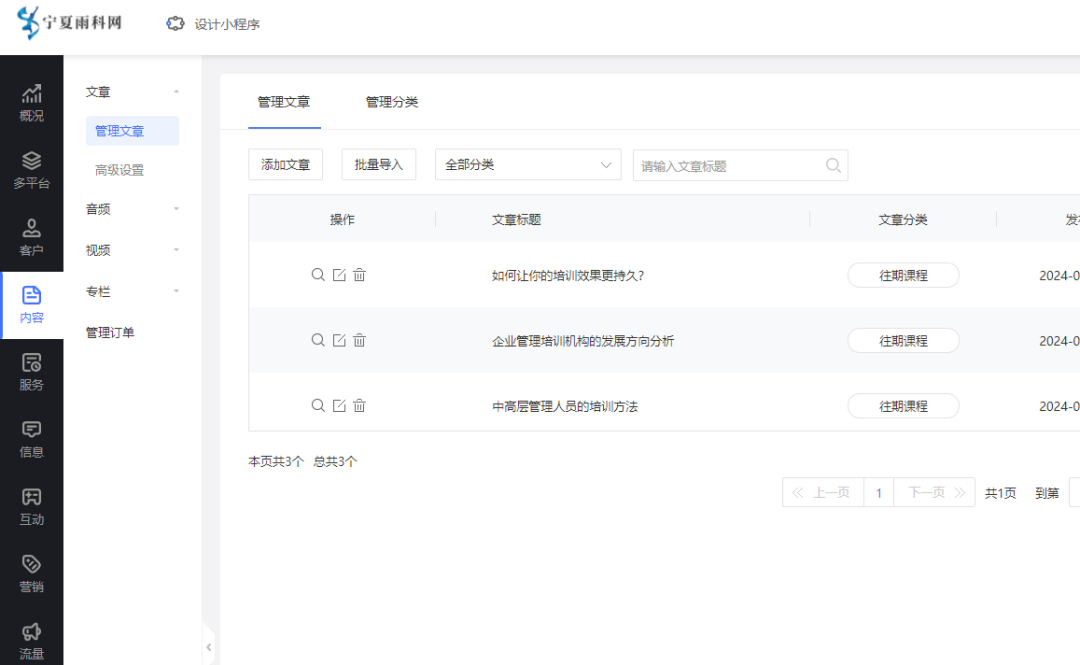Preview article 中高层管理人员的培训方法
This screenshot has height=665, width=1080.
318,405
